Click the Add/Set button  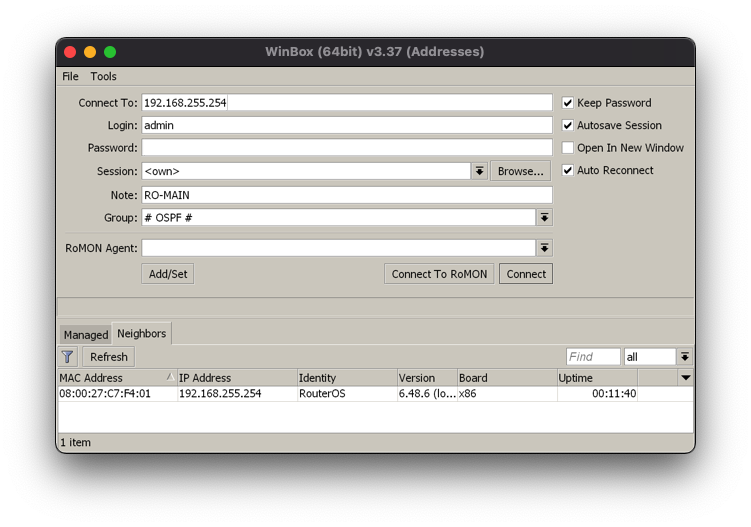[x=168, y=274]
